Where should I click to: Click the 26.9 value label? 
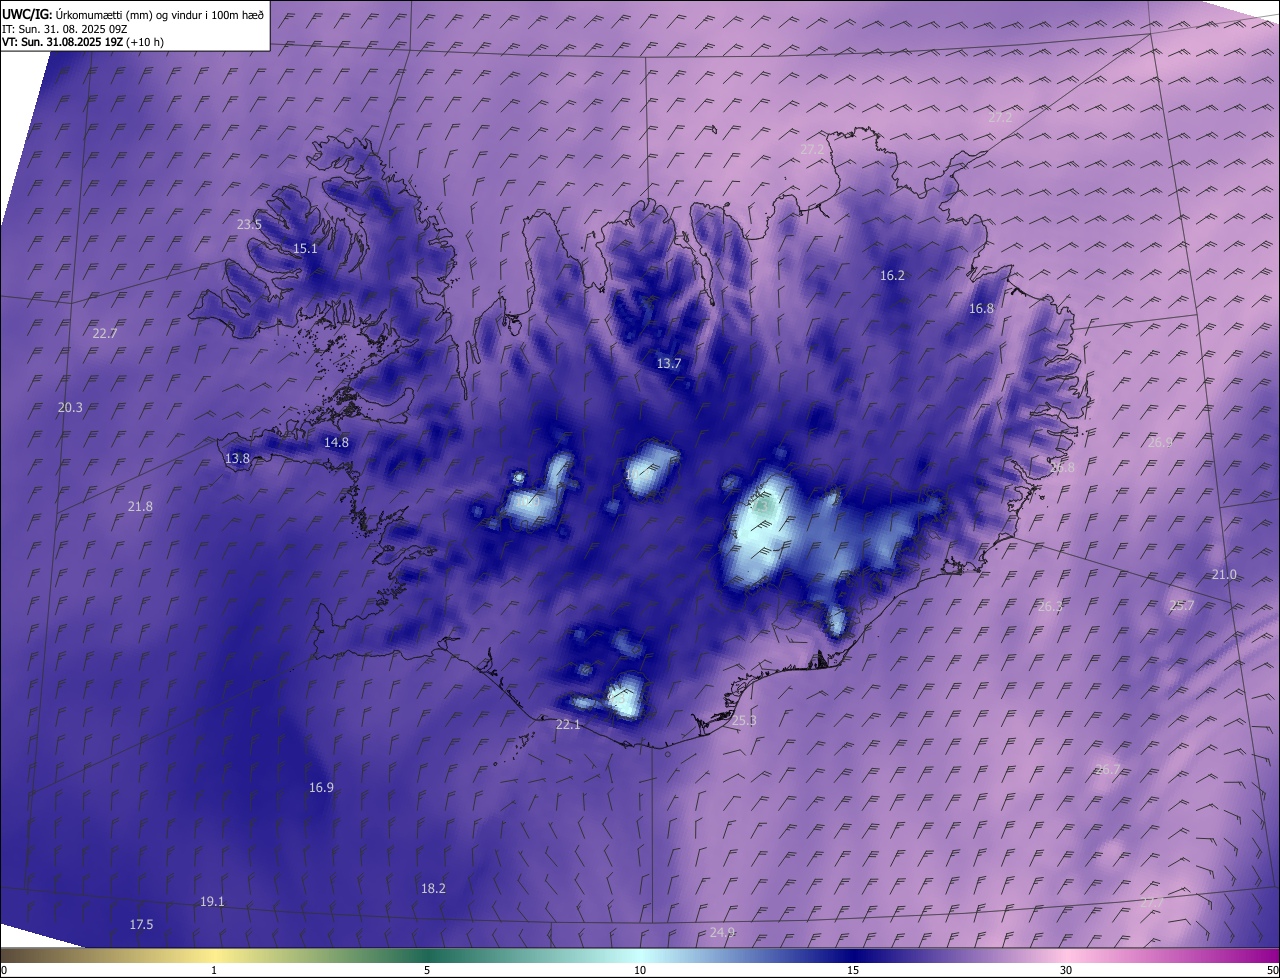point(1160,442)
